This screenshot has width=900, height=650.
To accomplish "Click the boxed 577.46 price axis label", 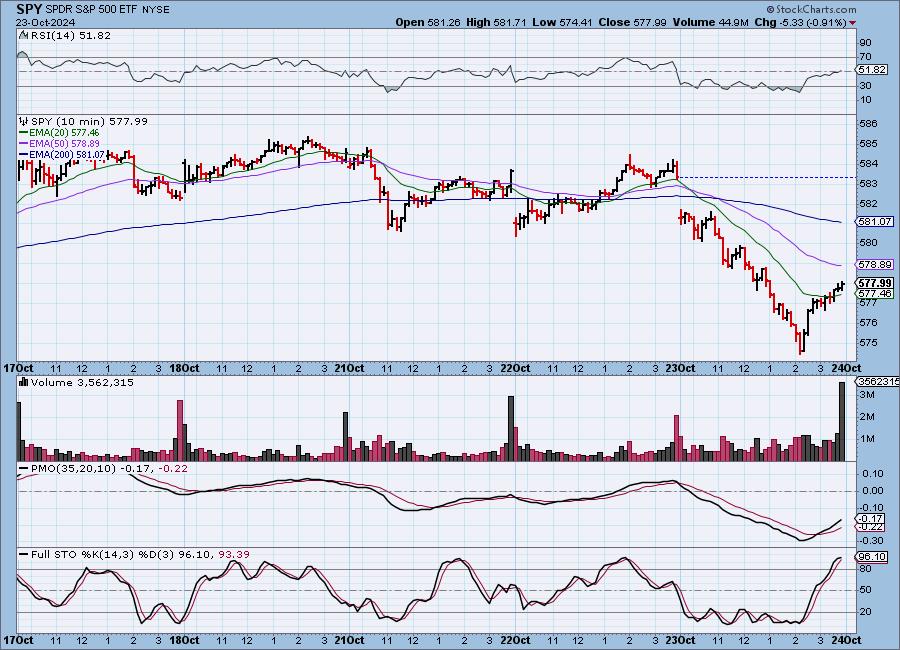I will pos(874,293).
